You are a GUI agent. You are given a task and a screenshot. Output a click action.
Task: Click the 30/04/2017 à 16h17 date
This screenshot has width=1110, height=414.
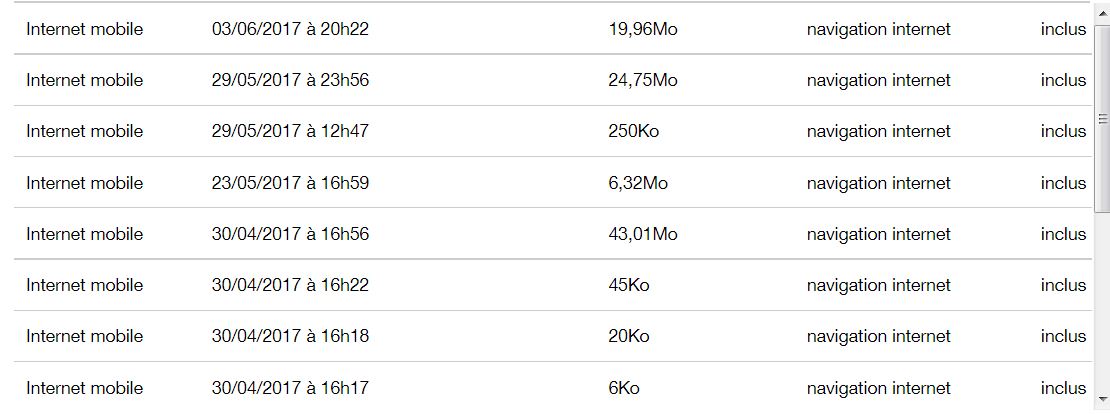[x=290, y=388]
